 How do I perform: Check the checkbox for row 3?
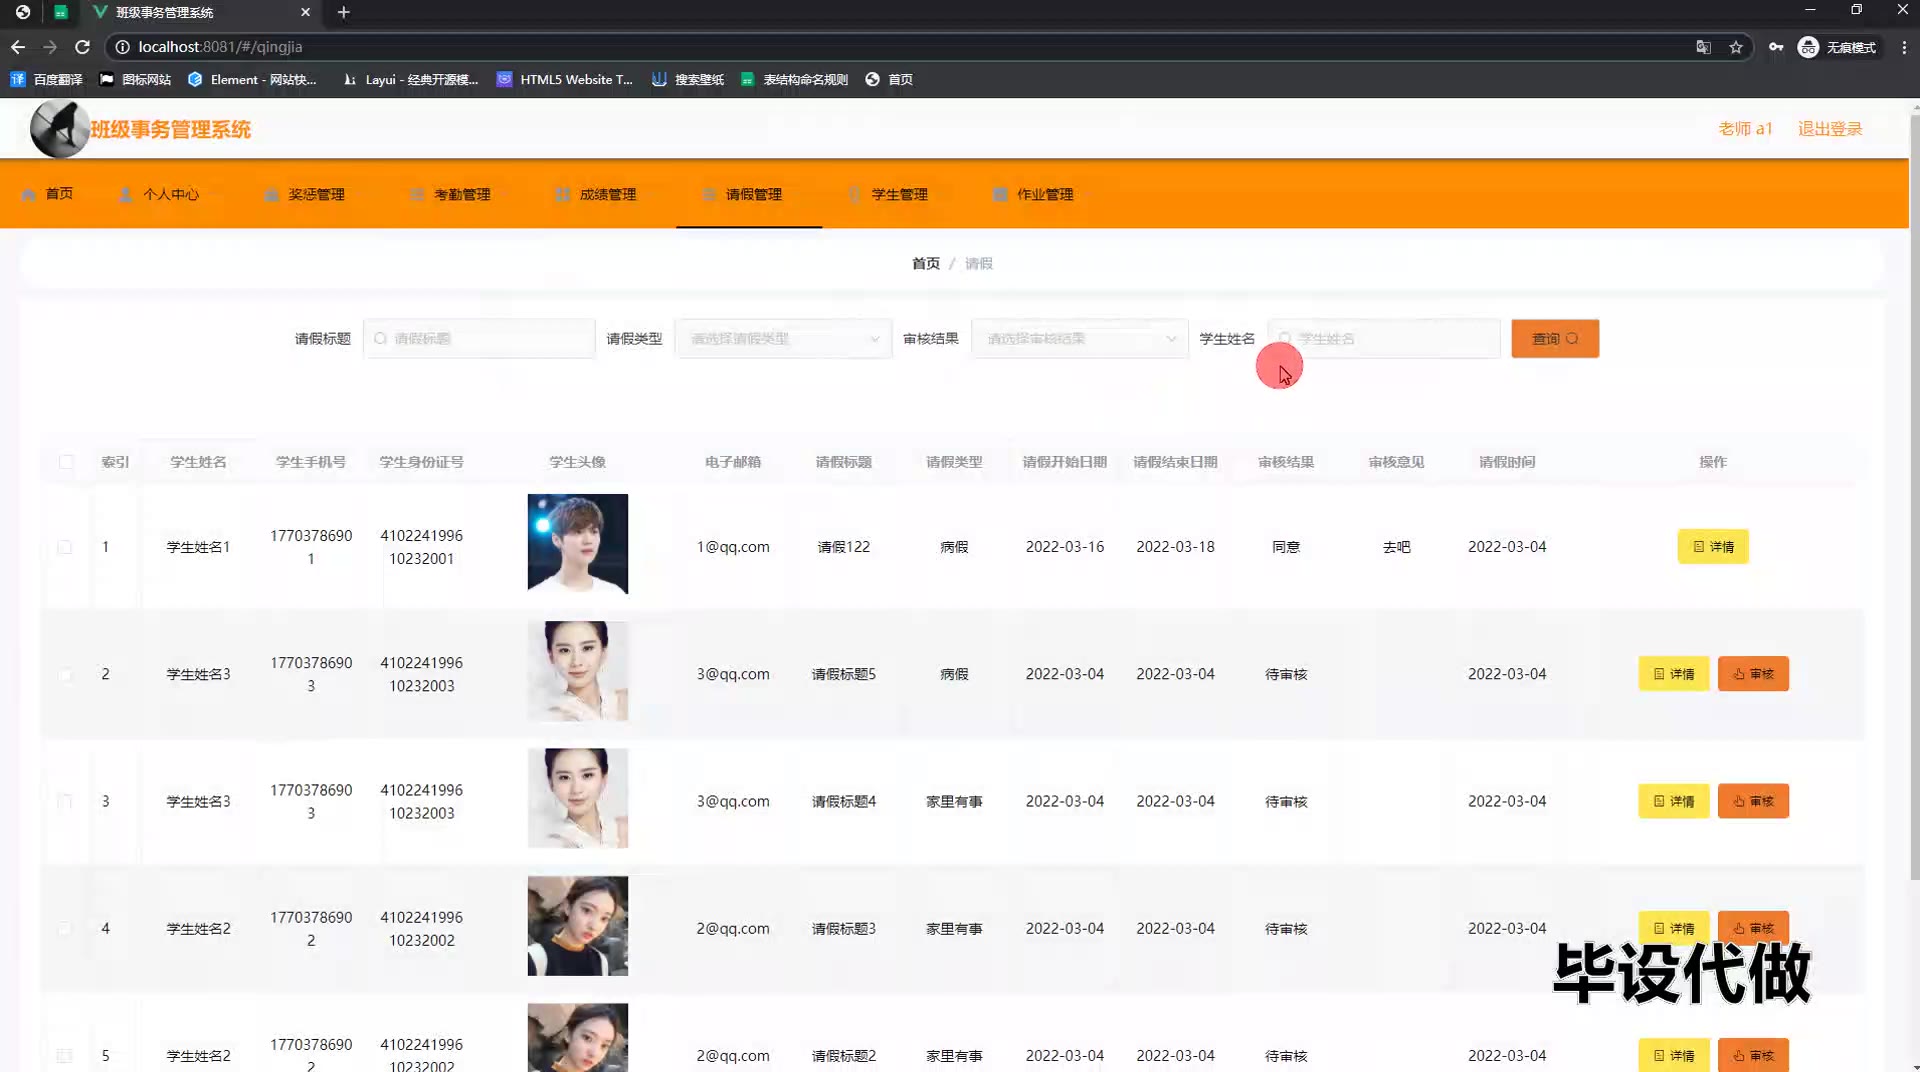click(x=65, y=801)
